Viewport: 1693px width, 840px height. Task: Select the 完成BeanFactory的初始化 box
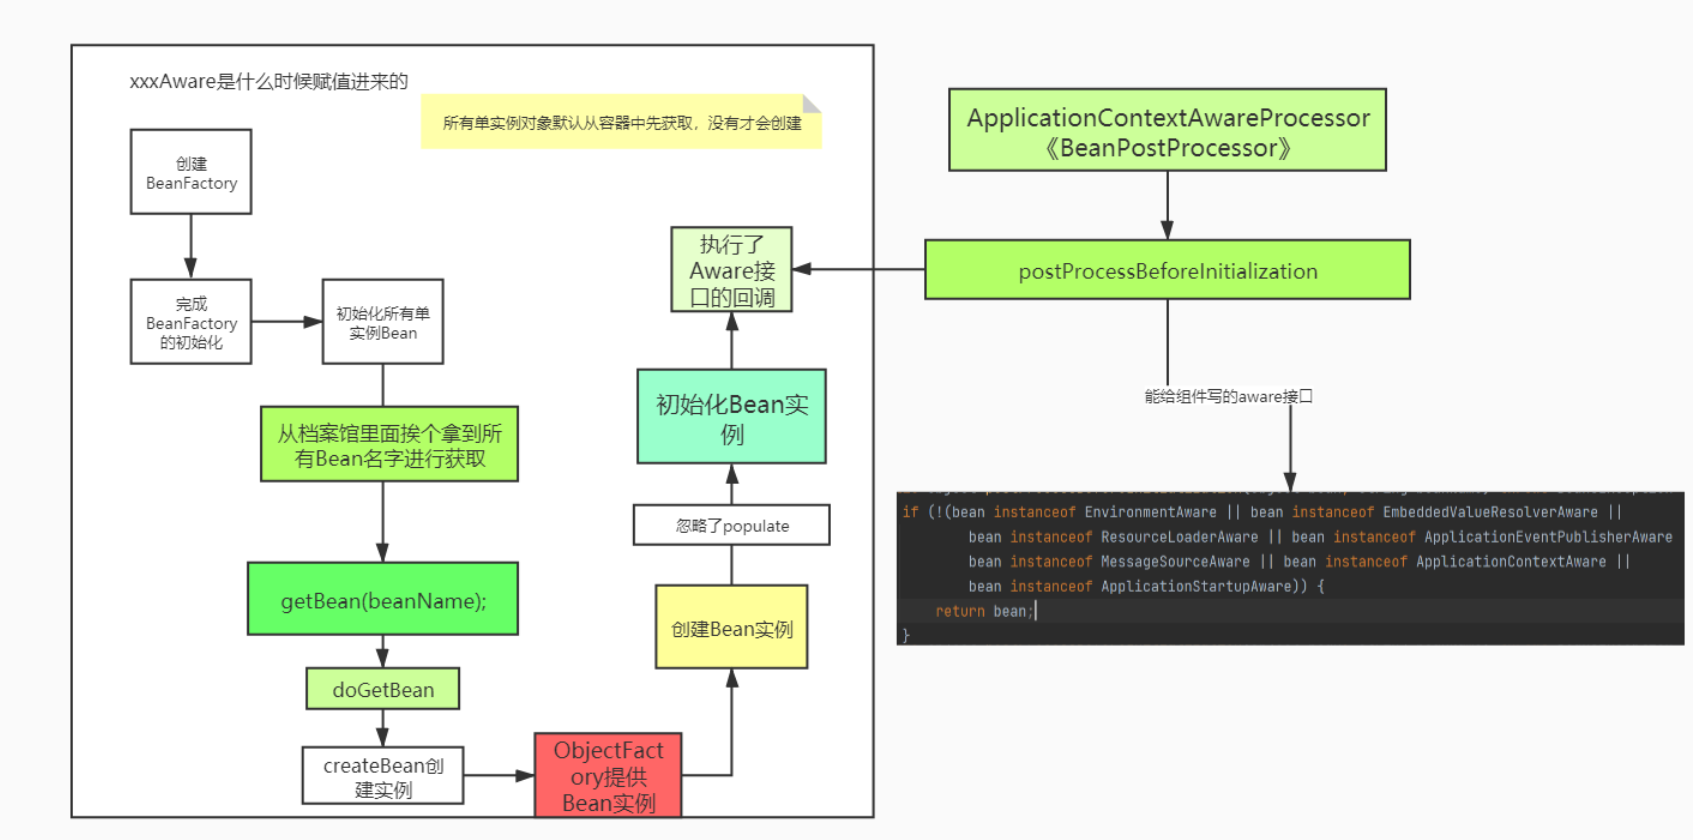tap(191, 322)
